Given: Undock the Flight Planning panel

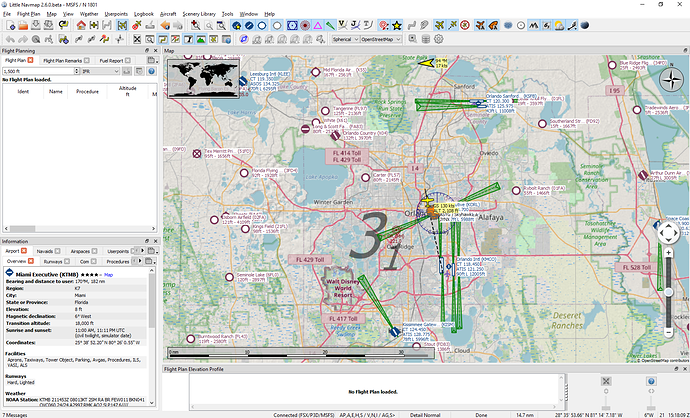Looking at the screenshot, I should pyautogui.click(x=147, y=51).
